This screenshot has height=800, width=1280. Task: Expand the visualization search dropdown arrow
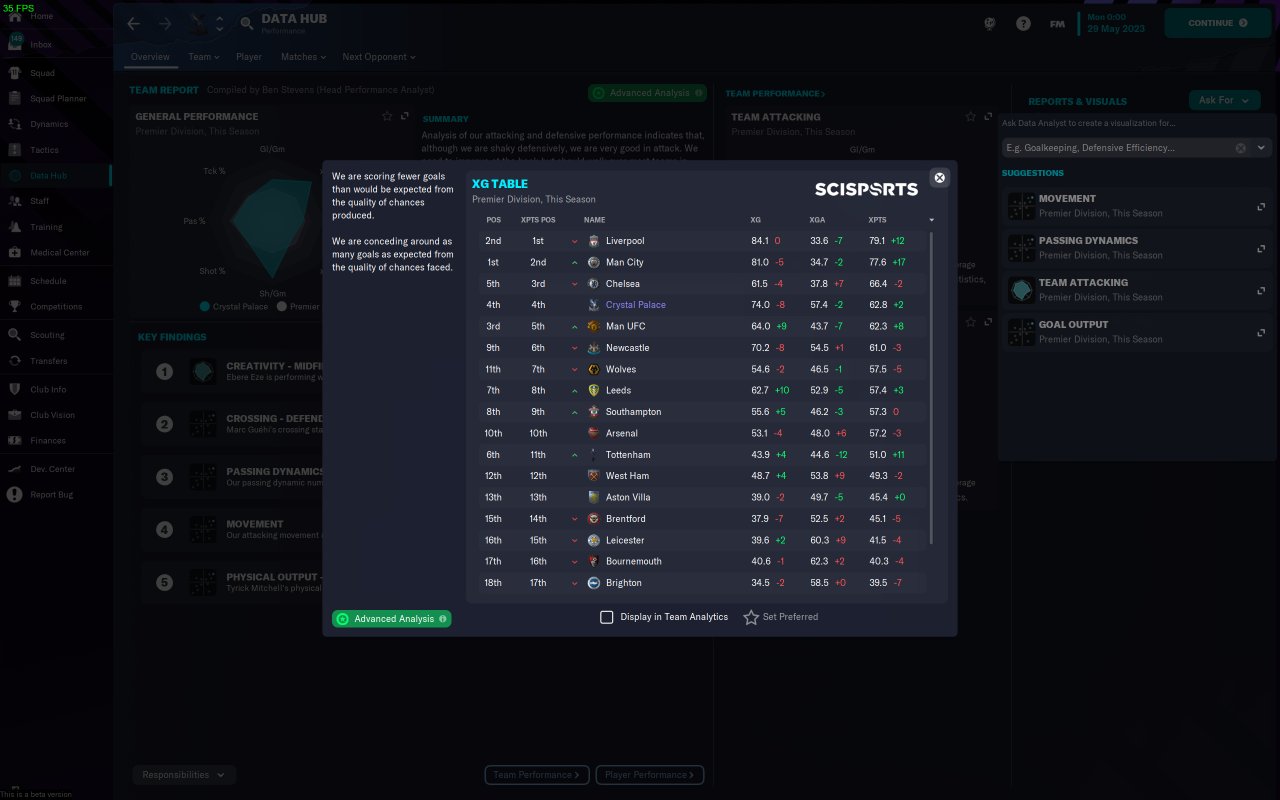(1261, 148)
